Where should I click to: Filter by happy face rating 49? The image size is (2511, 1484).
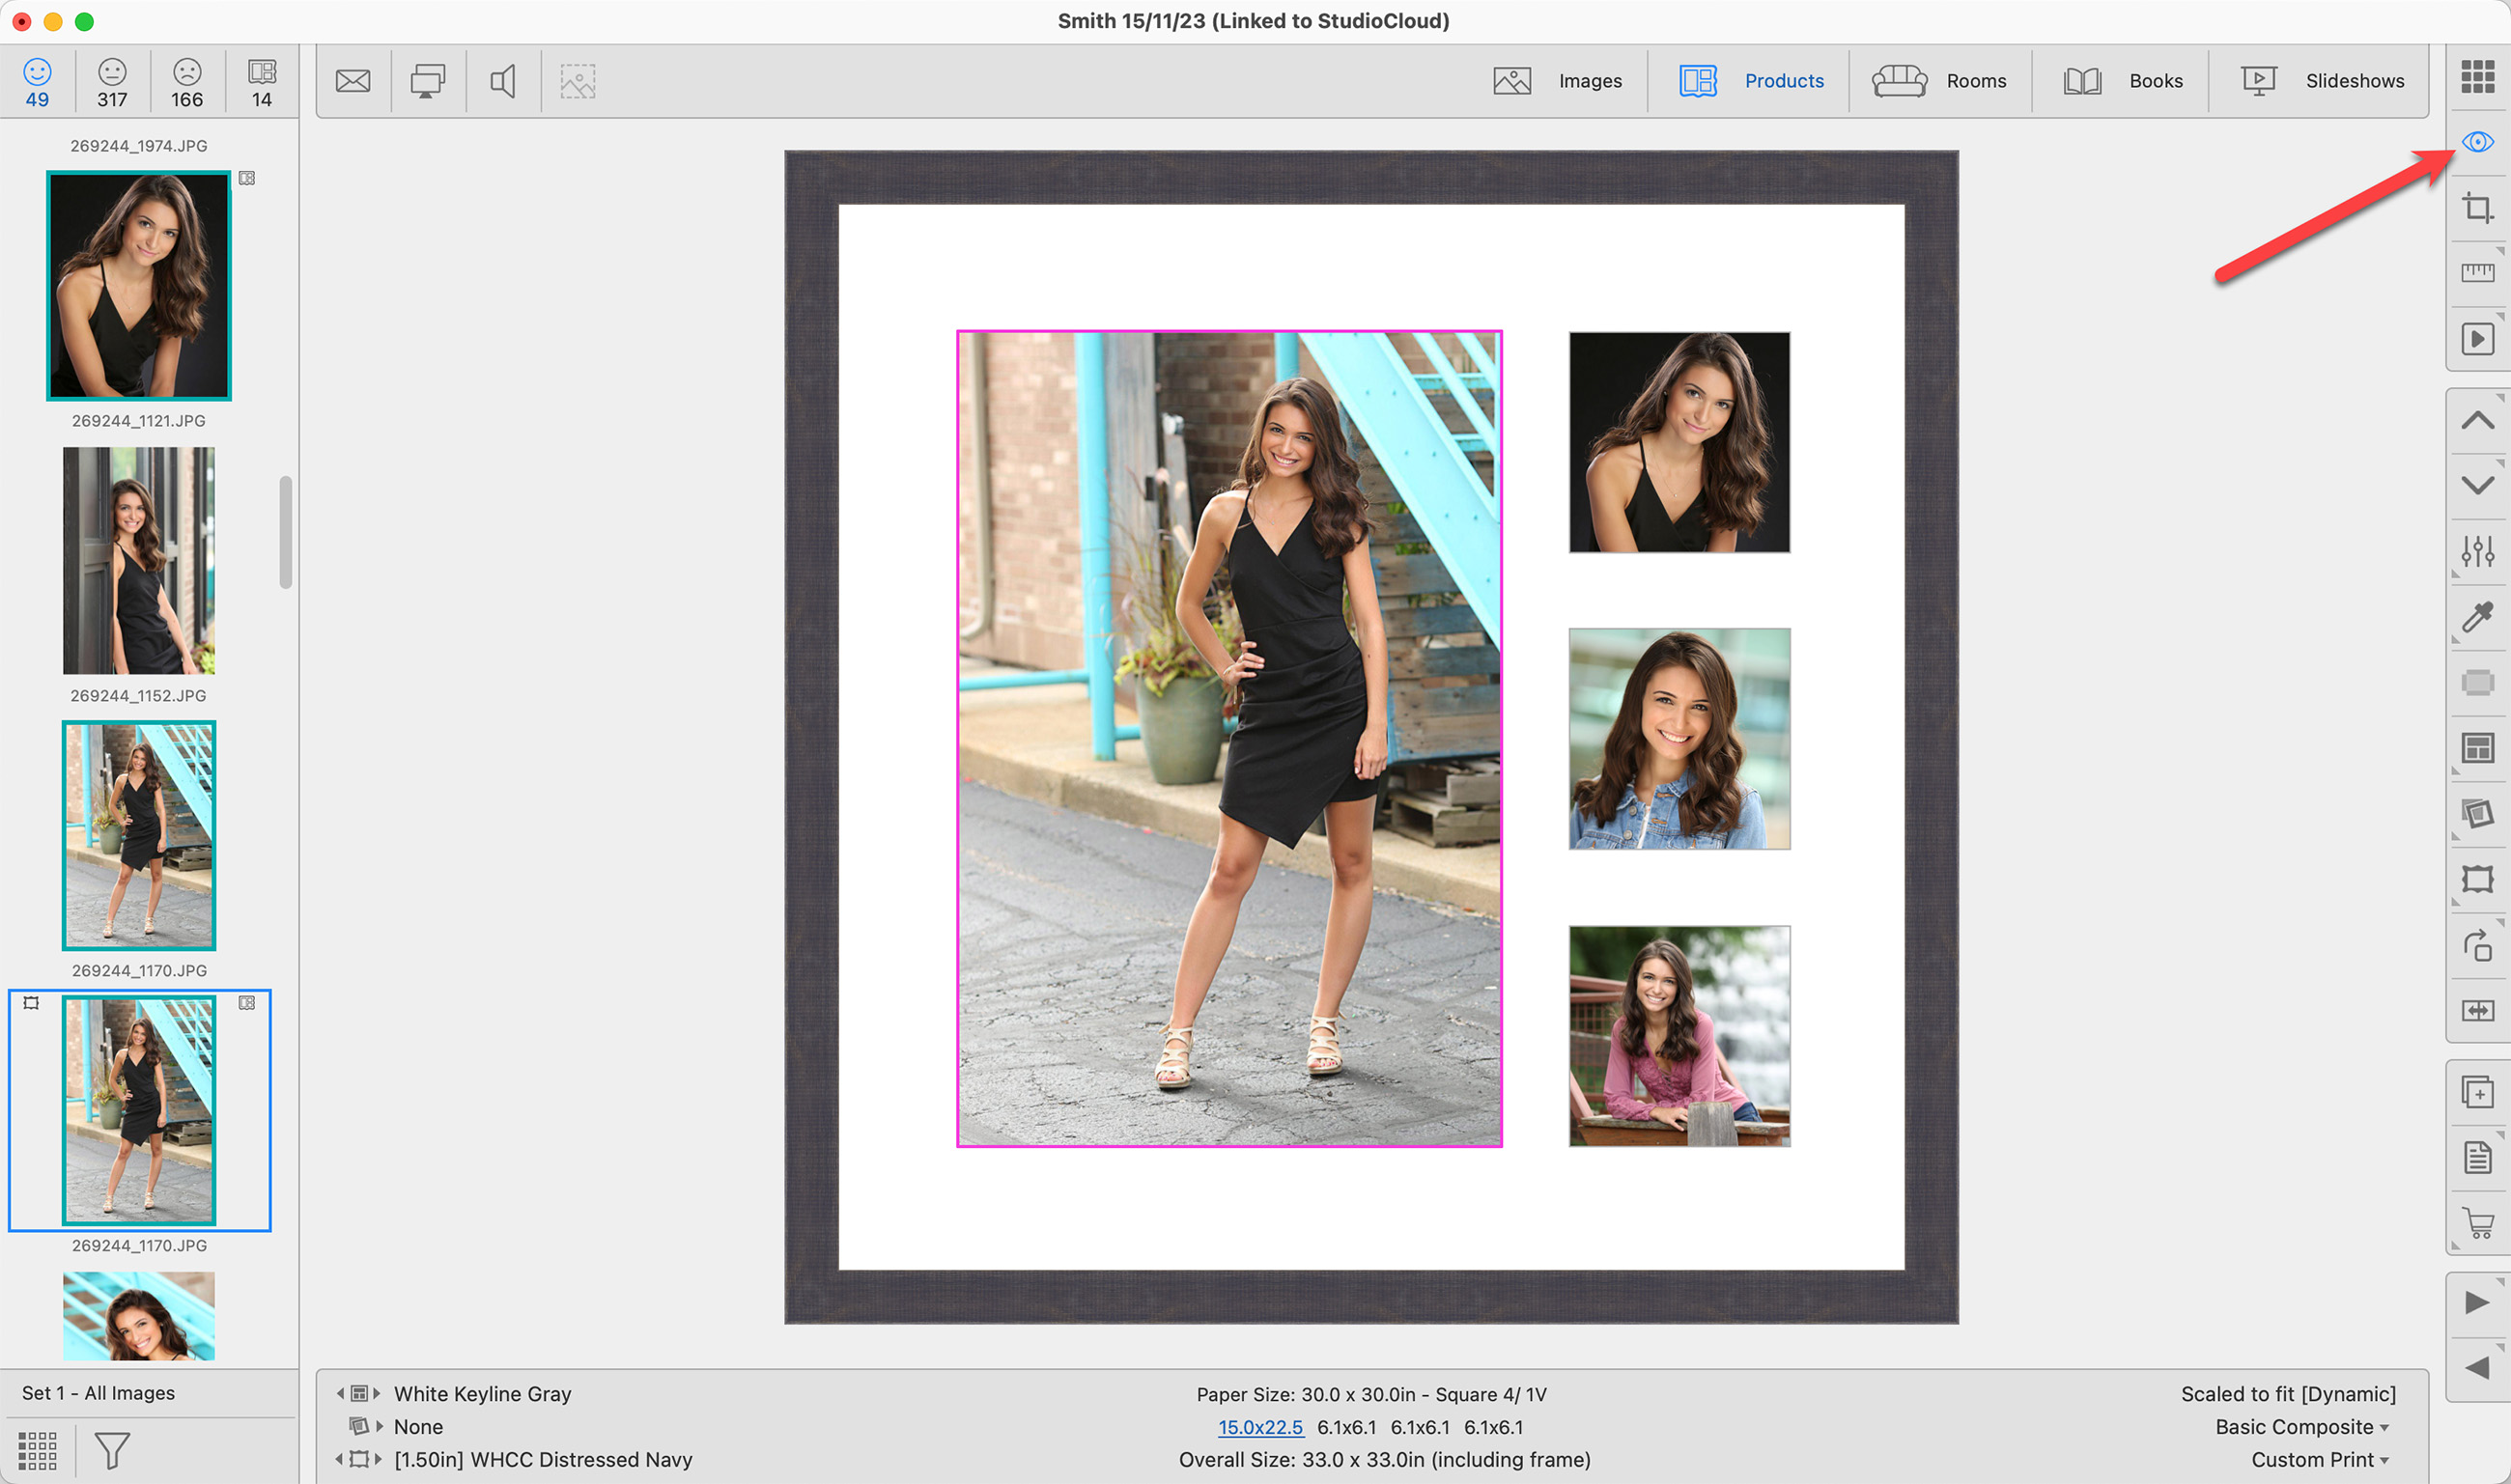pos(37,82)
